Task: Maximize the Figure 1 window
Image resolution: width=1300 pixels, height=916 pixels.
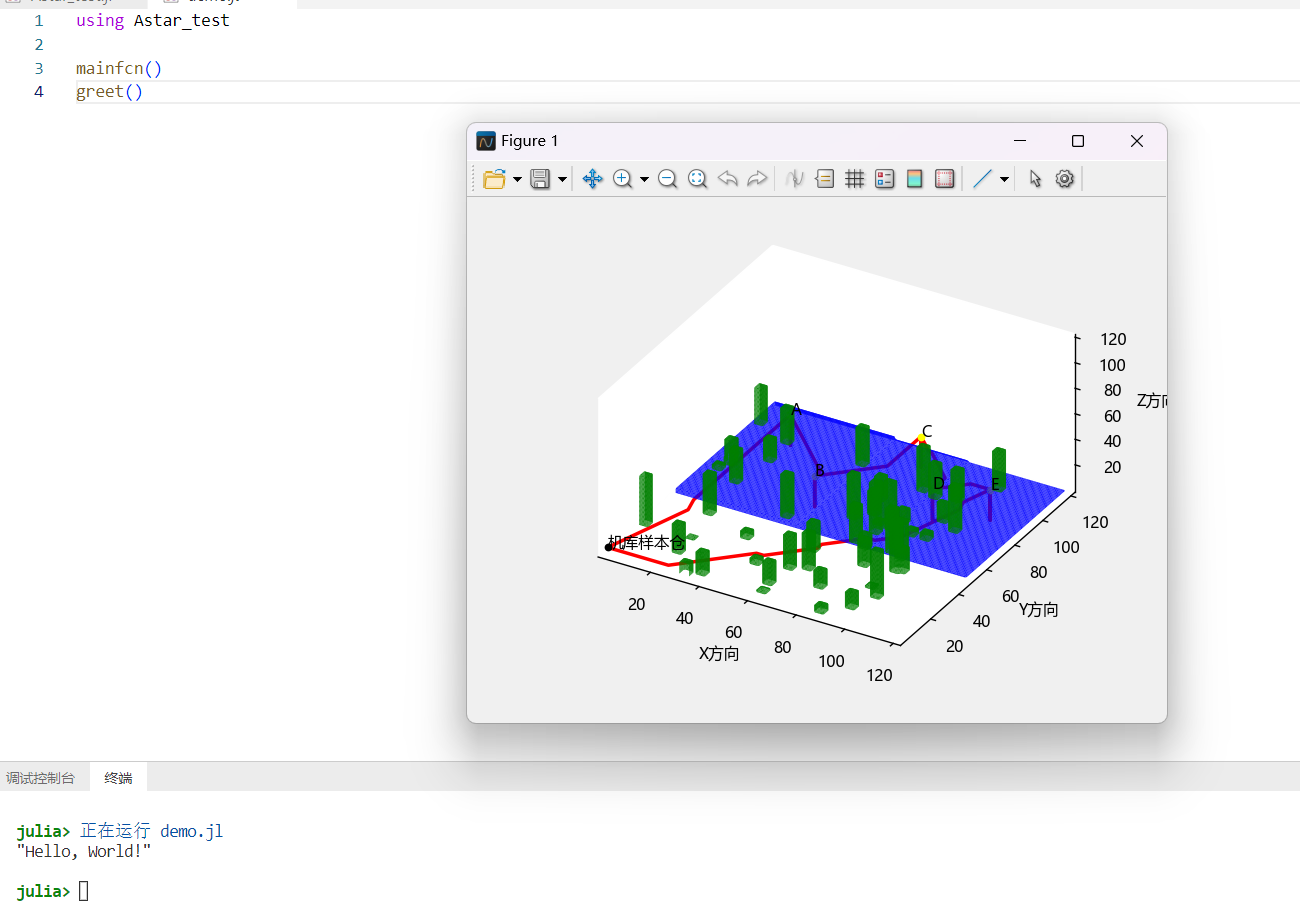Action: [x=1078, y=141]
